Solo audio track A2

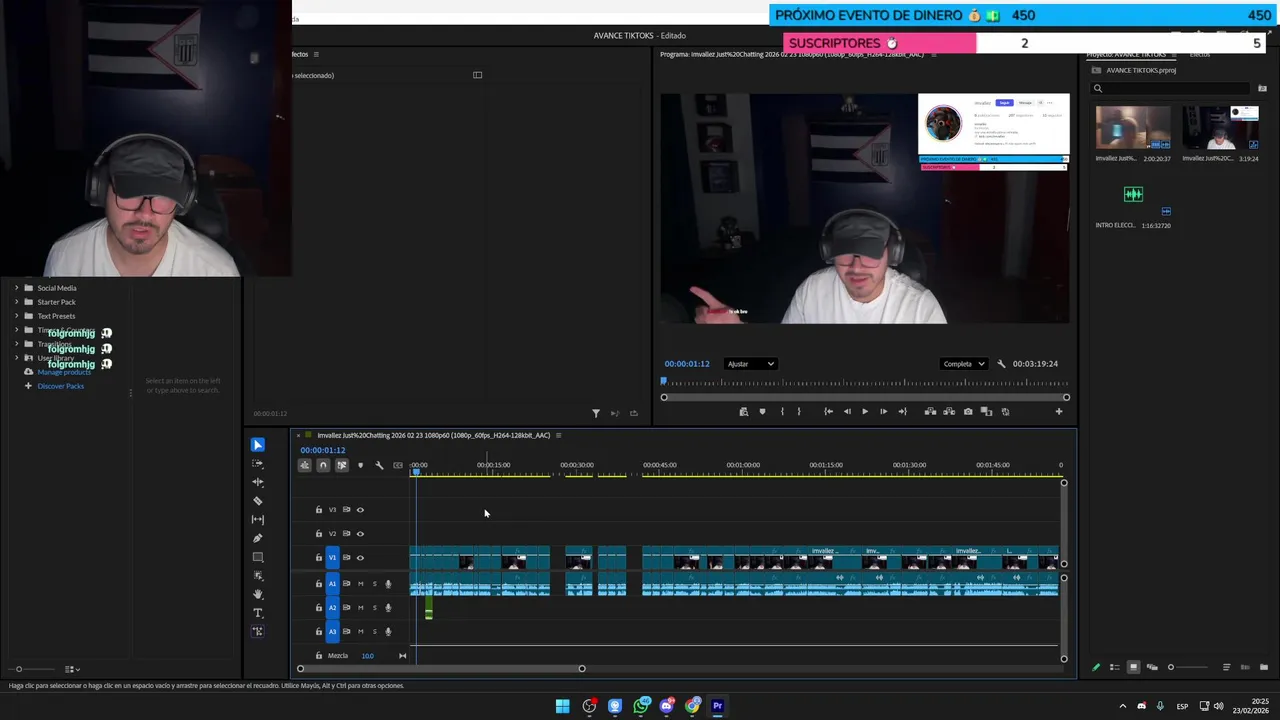(375, 608)
